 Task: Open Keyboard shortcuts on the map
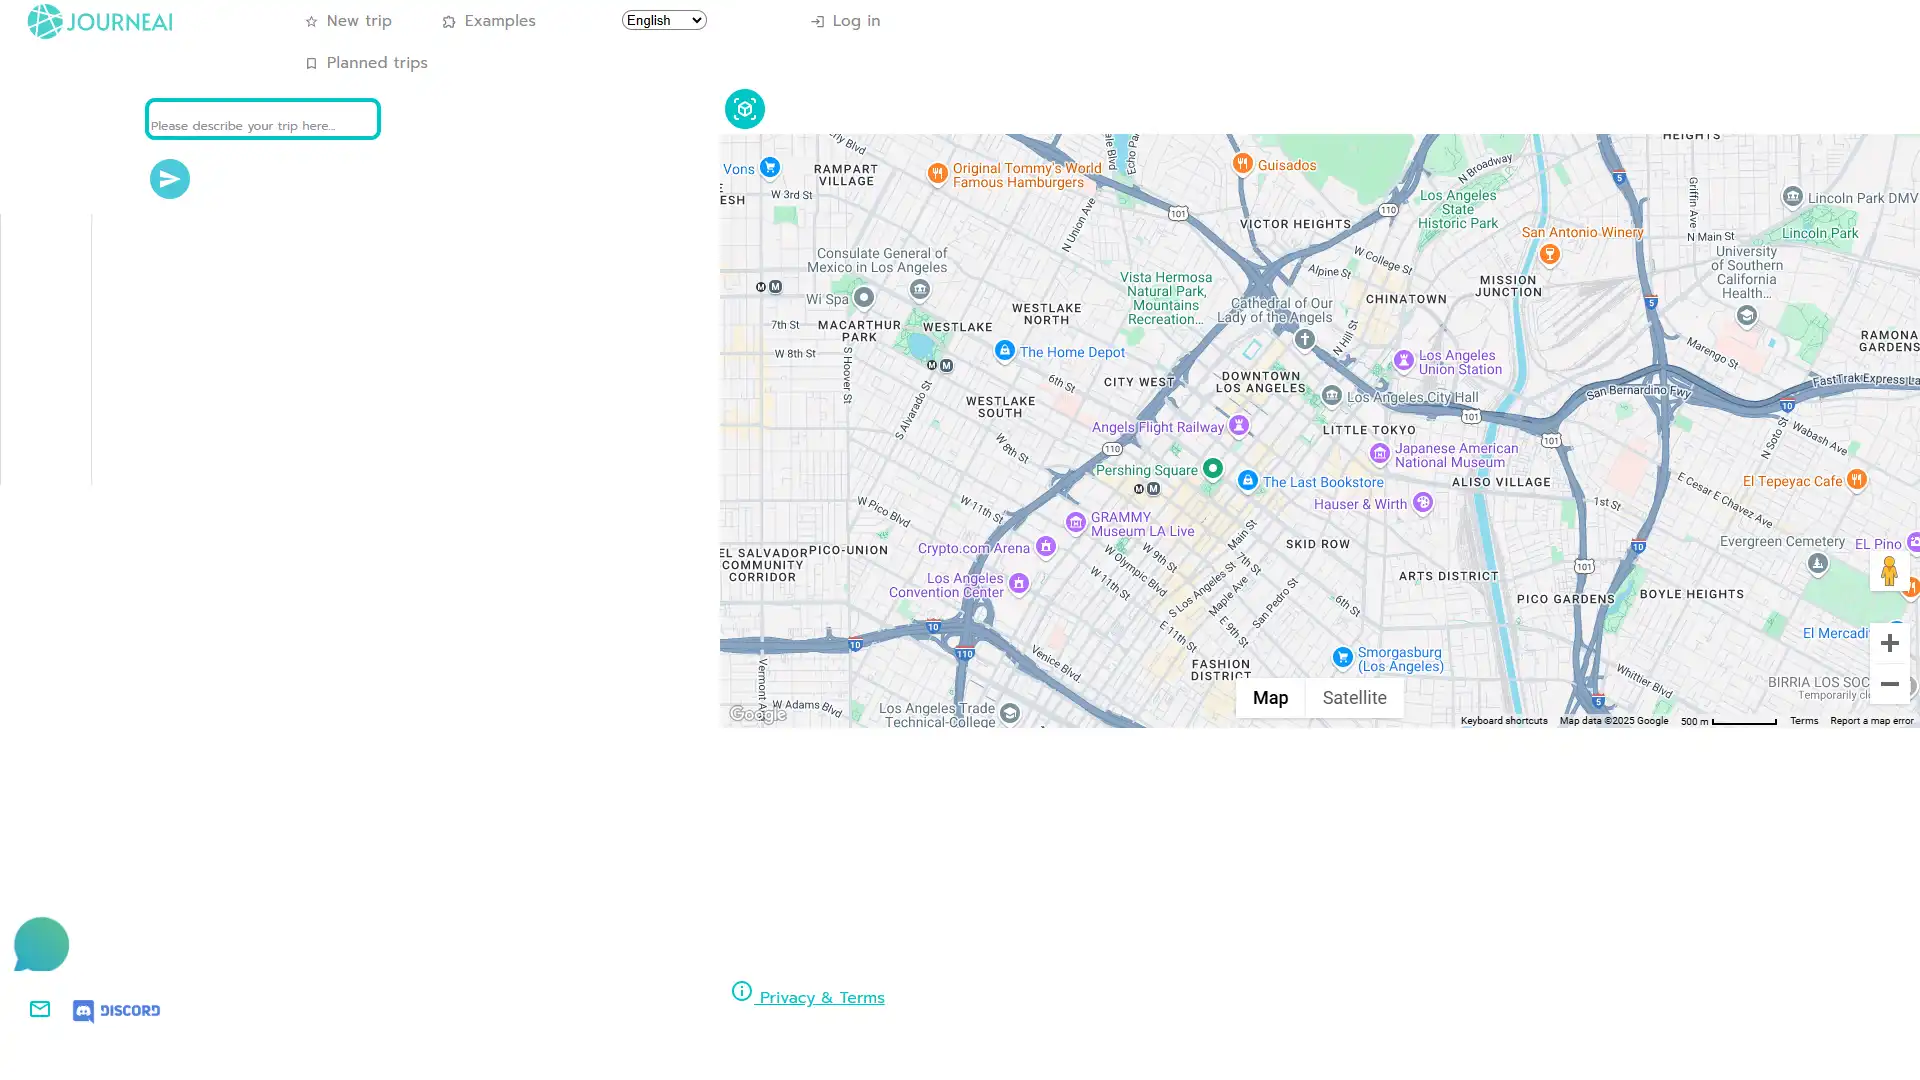1503,721
